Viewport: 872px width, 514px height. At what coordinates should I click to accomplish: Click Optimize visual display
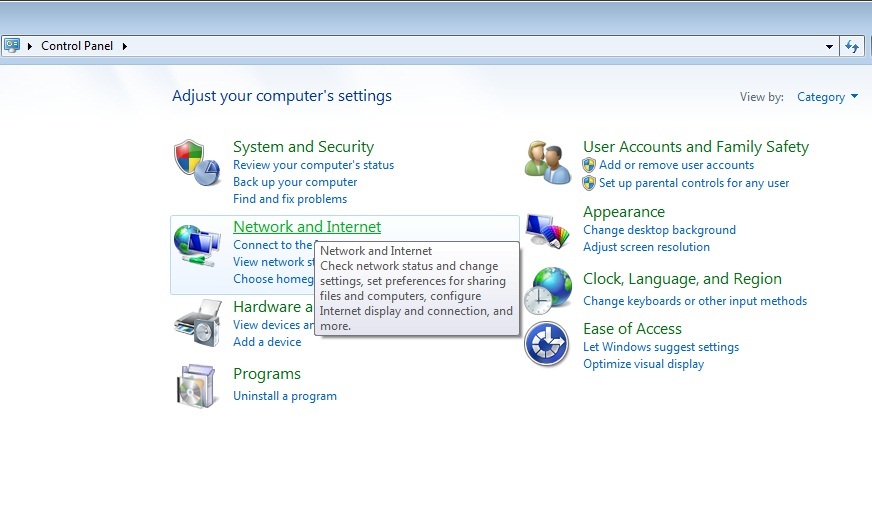(x=643, y=364)
